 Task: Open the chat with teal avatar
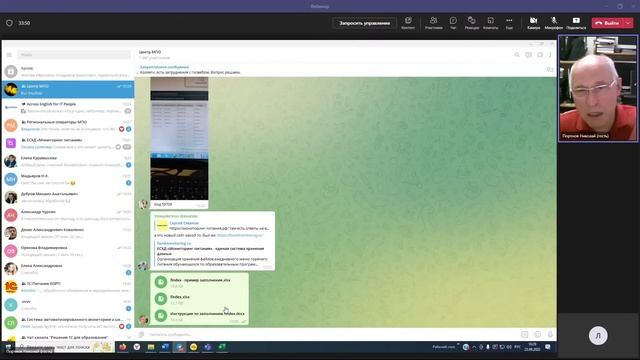tap(68, 305)
